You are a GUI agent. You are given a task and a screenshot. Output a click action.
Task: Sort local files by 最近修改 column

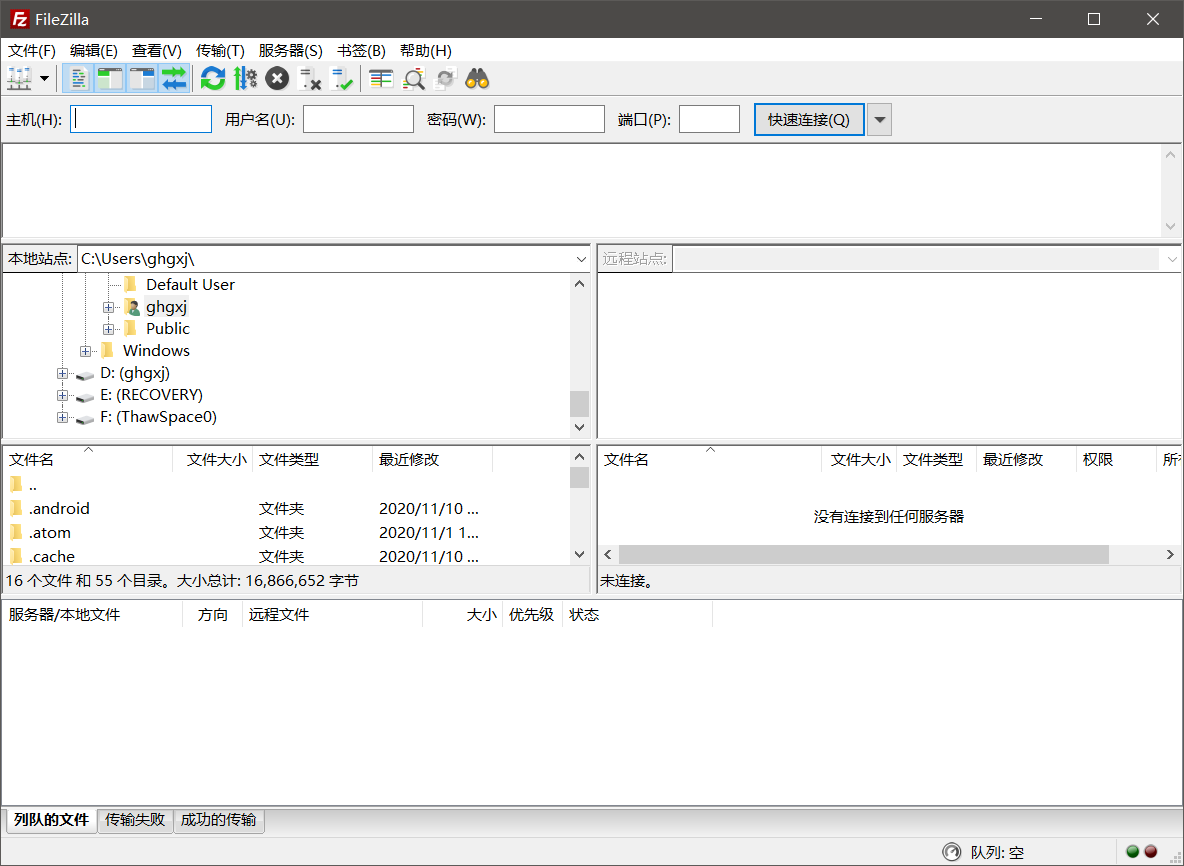pyautogui.click(x=432, y=460)
